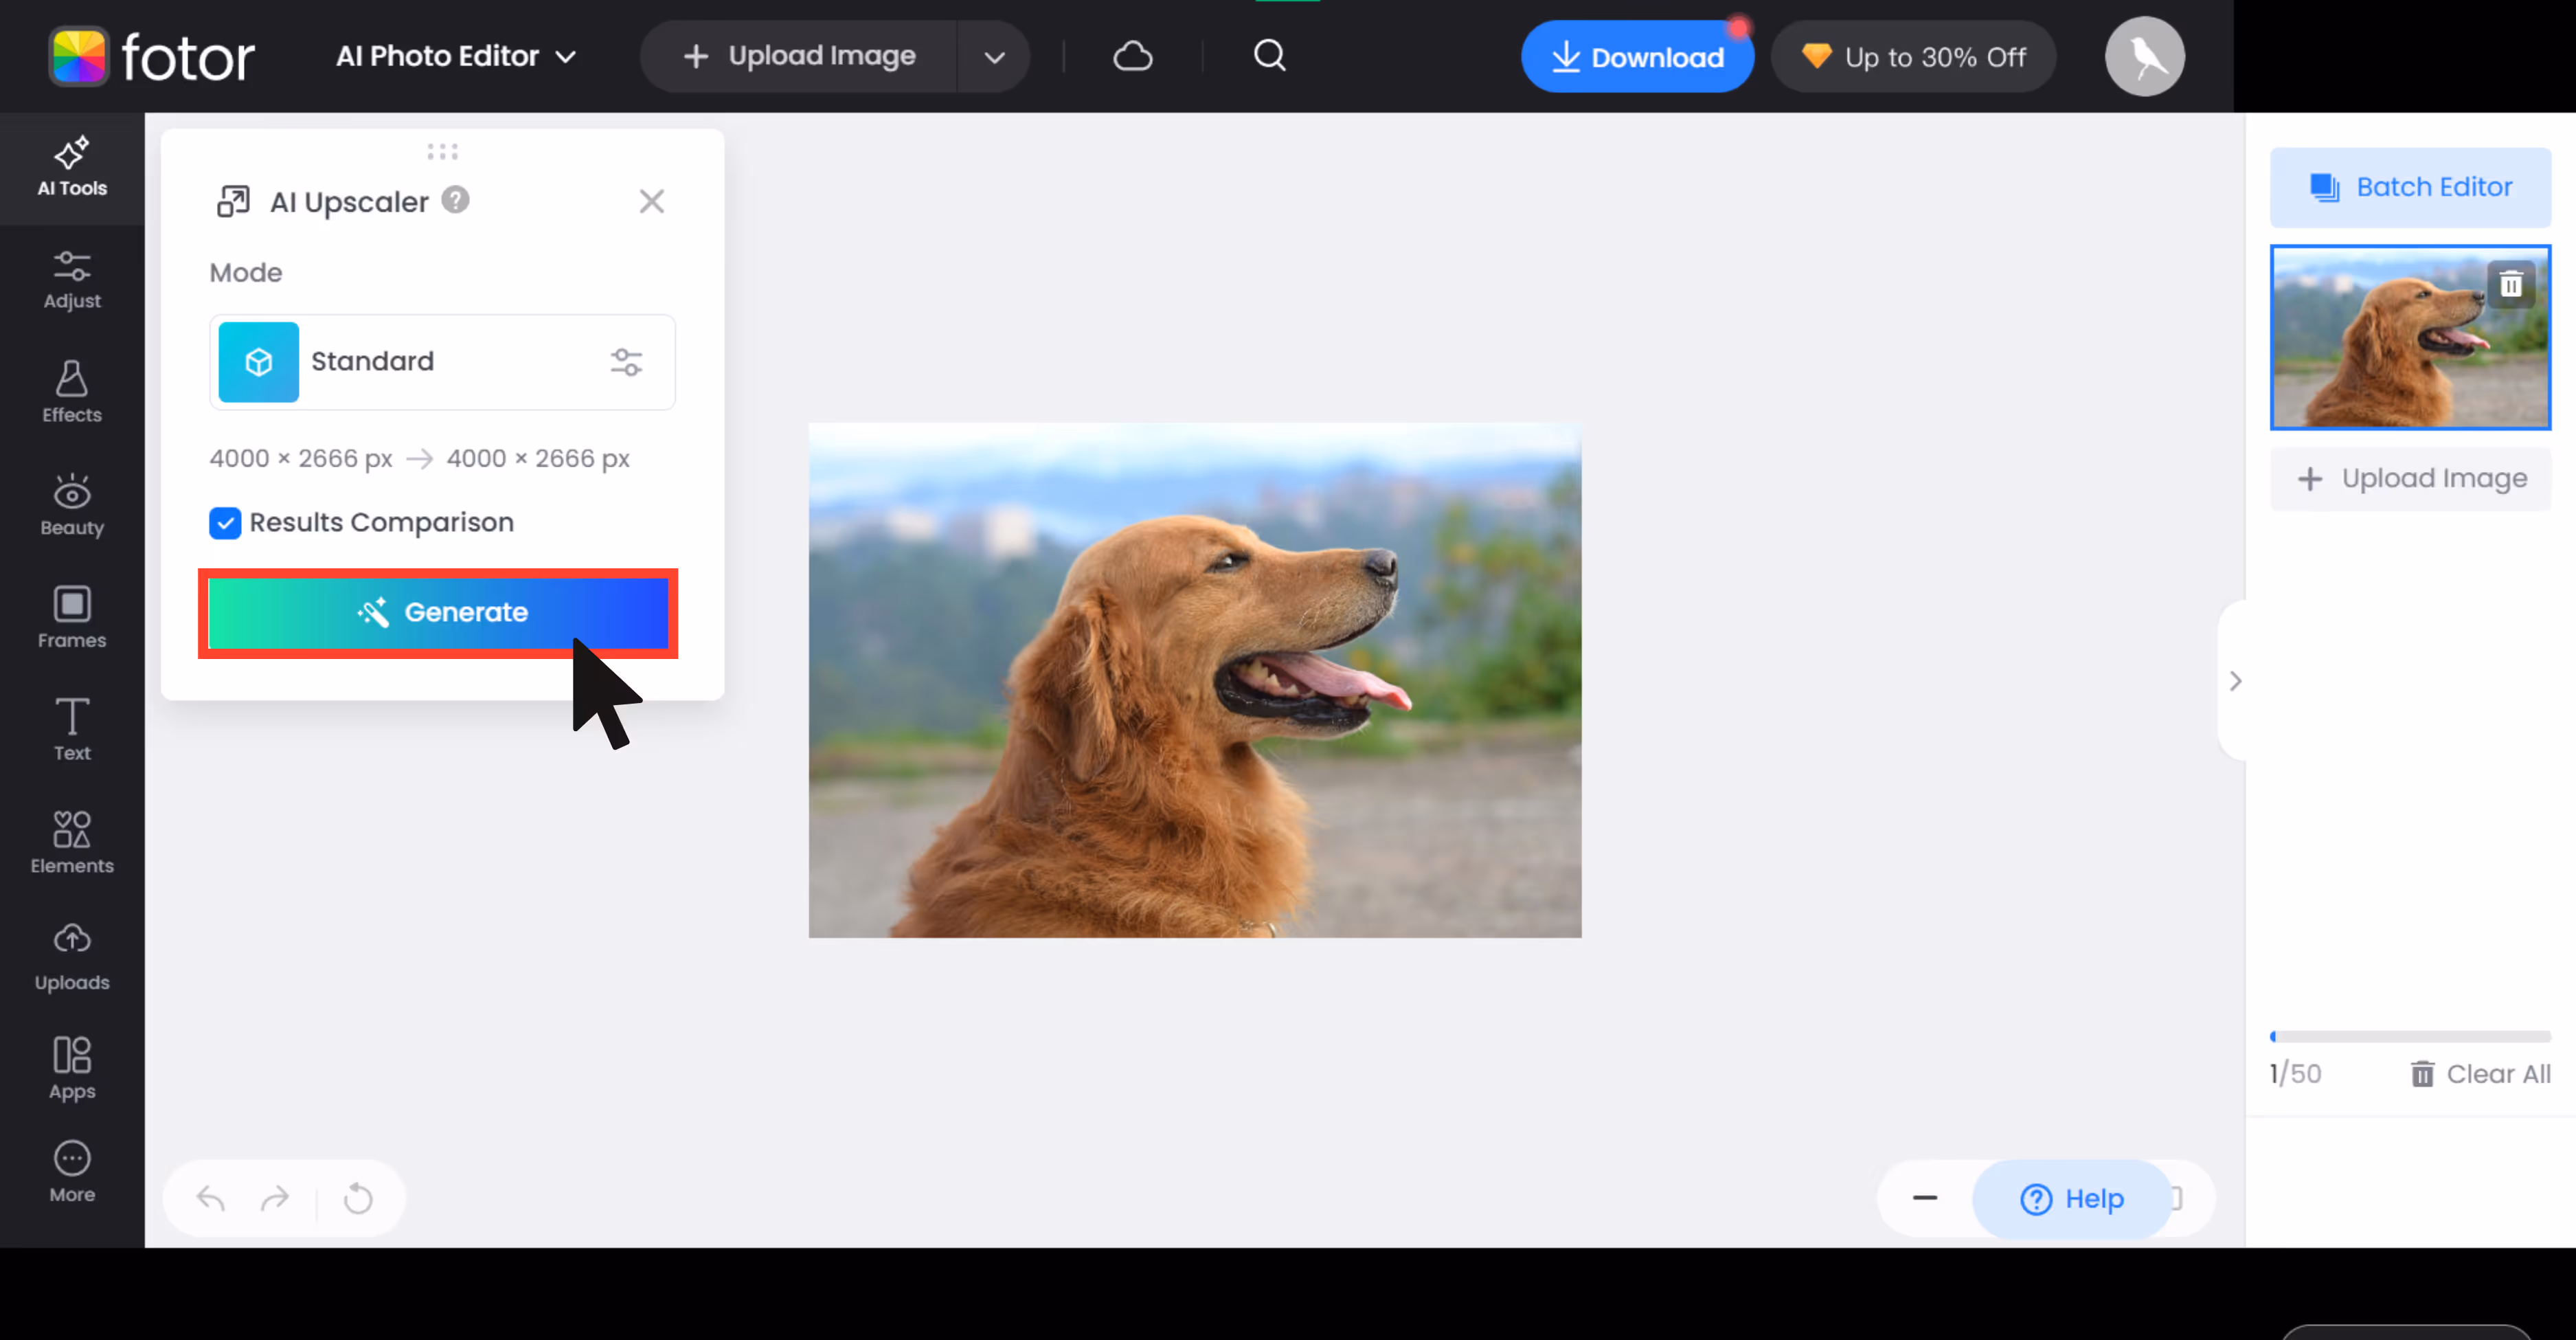Click the undo arrow
Viewport: 2576px width, 1340px height.
tap(211, 1198)
